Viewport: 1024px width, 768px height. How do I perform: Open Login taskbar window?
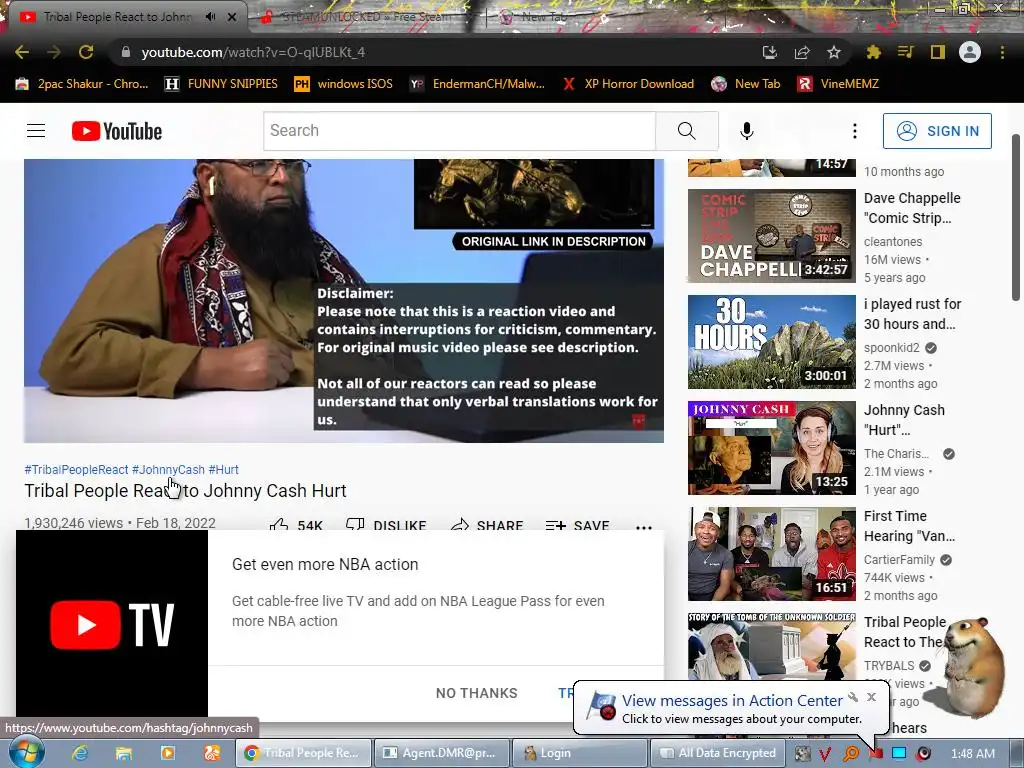click(579, 753)
